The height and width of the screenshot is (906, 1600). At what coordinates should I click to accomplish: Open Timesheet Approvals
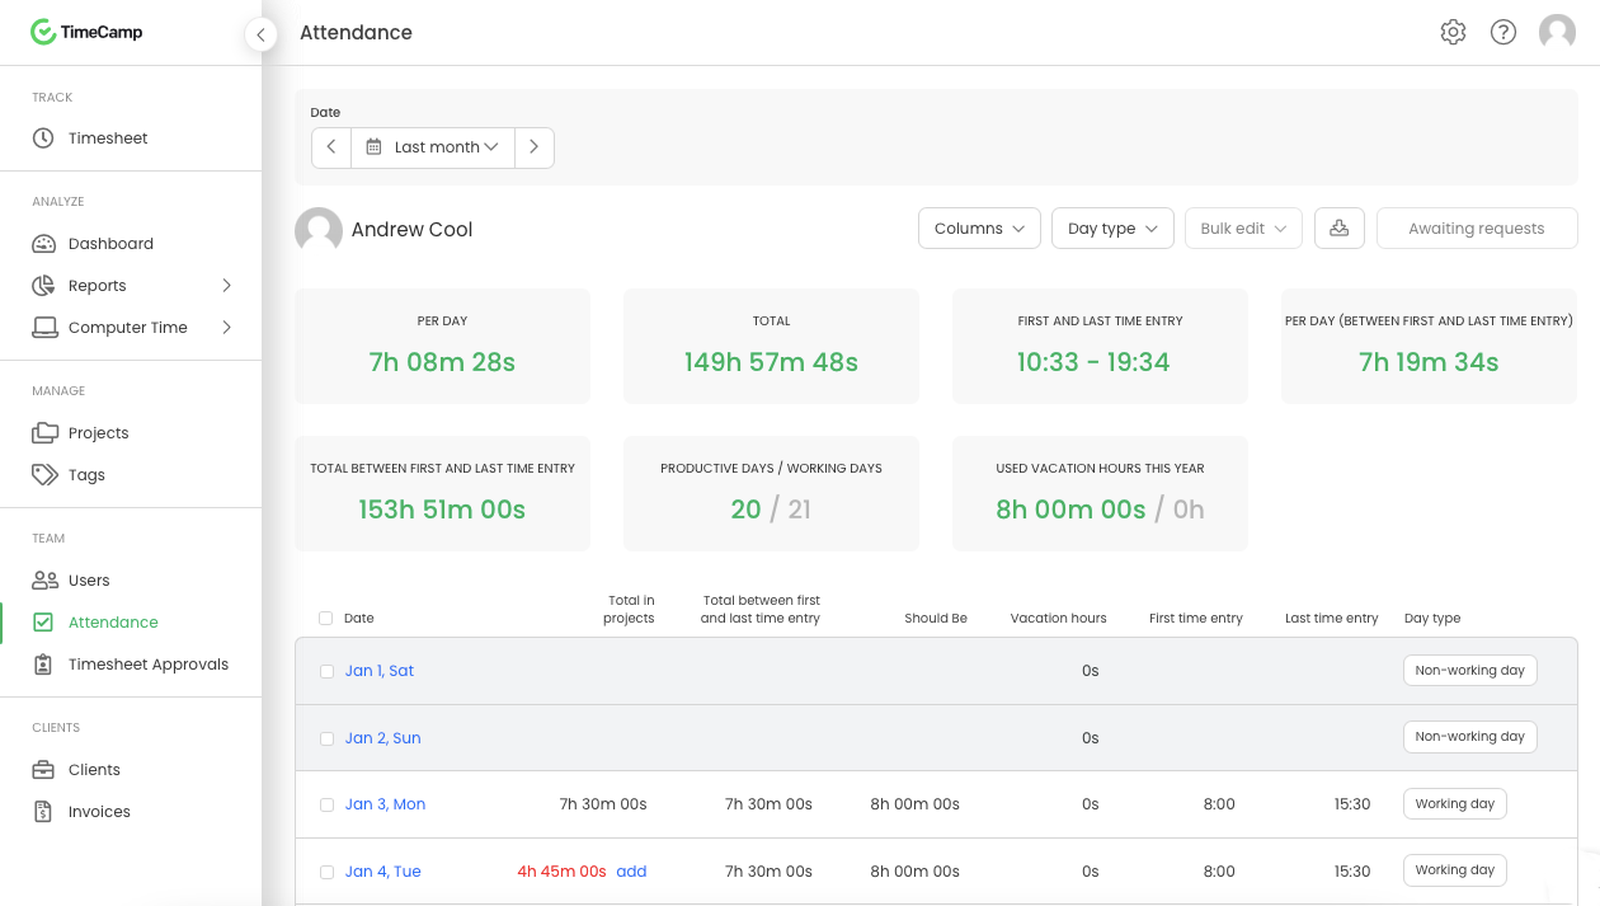coord(148,664)
